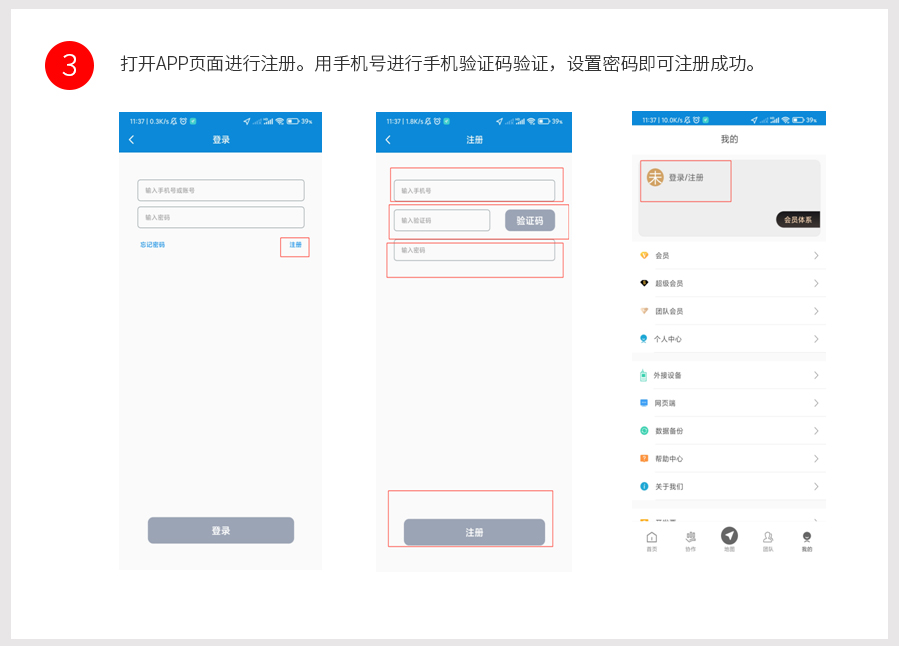Open the 数据备份 row chevron
Image resolution: width=899 pixels, height=646 pixels.
coord(816,431)
